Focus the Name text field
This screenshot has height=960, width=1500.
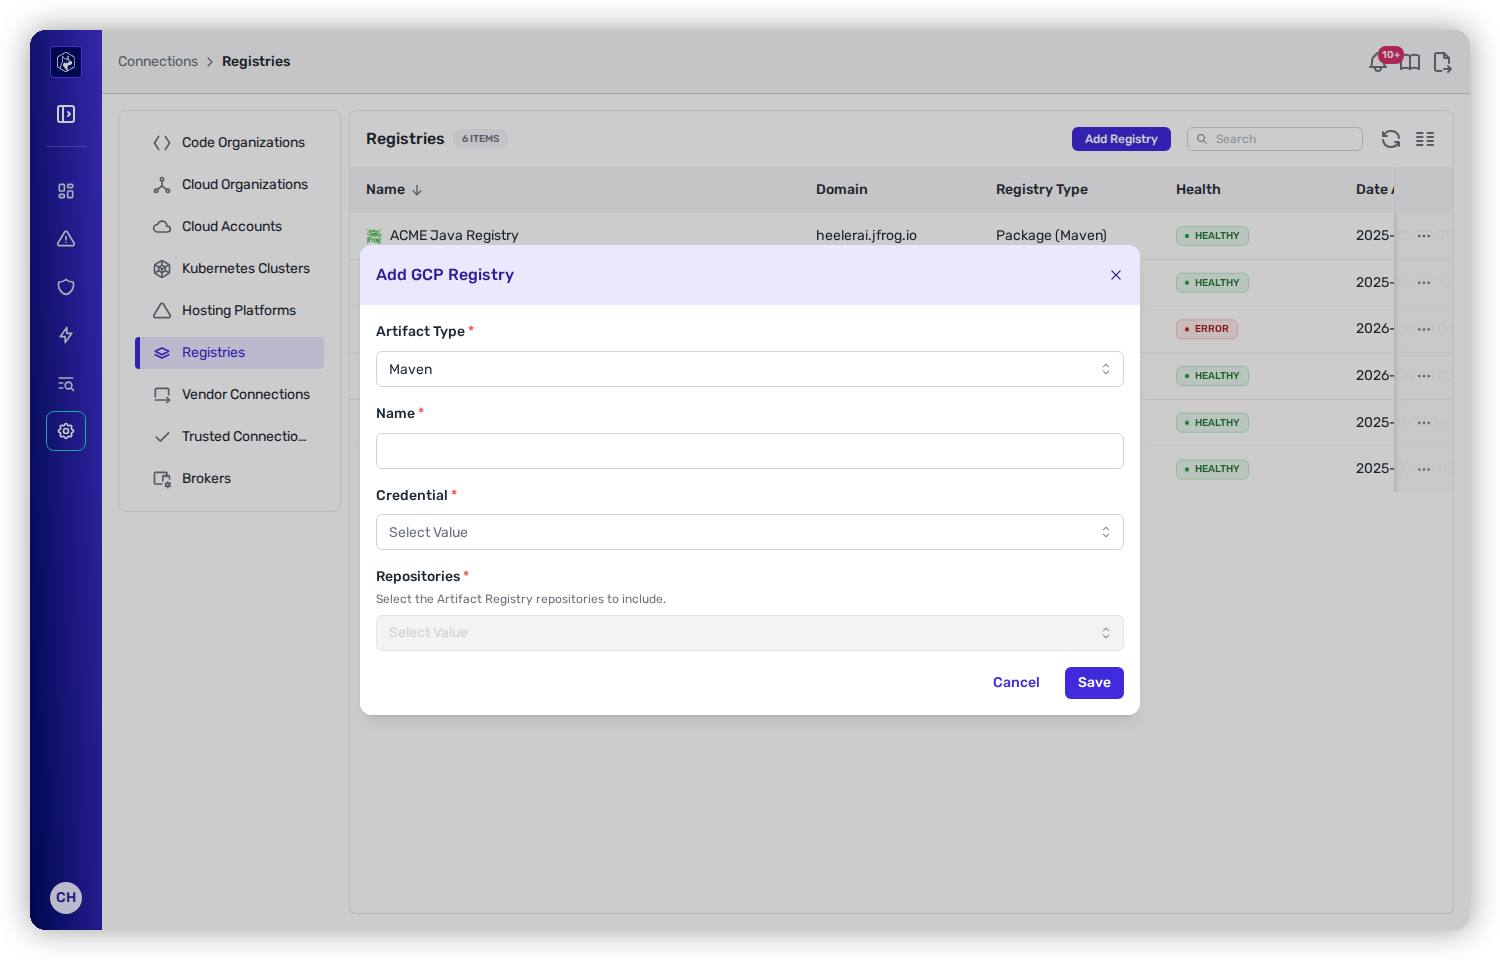point(750,451)
